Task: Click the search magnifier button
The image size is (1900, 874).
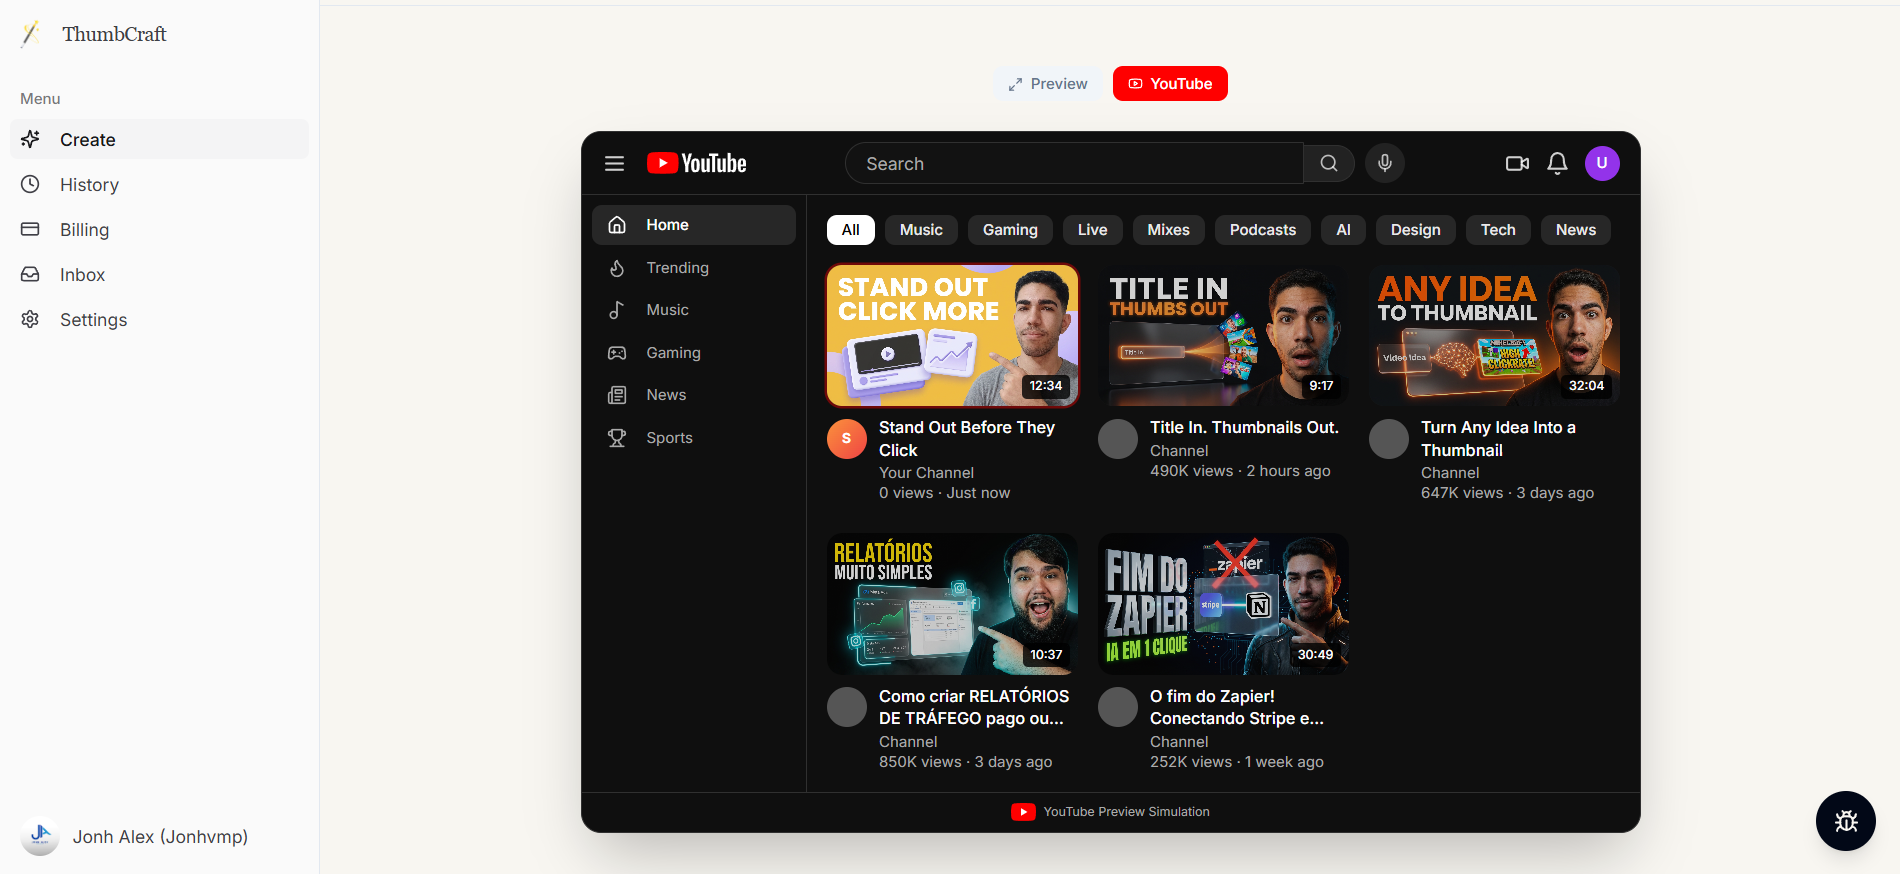Action: click(x=1329, y=163)
